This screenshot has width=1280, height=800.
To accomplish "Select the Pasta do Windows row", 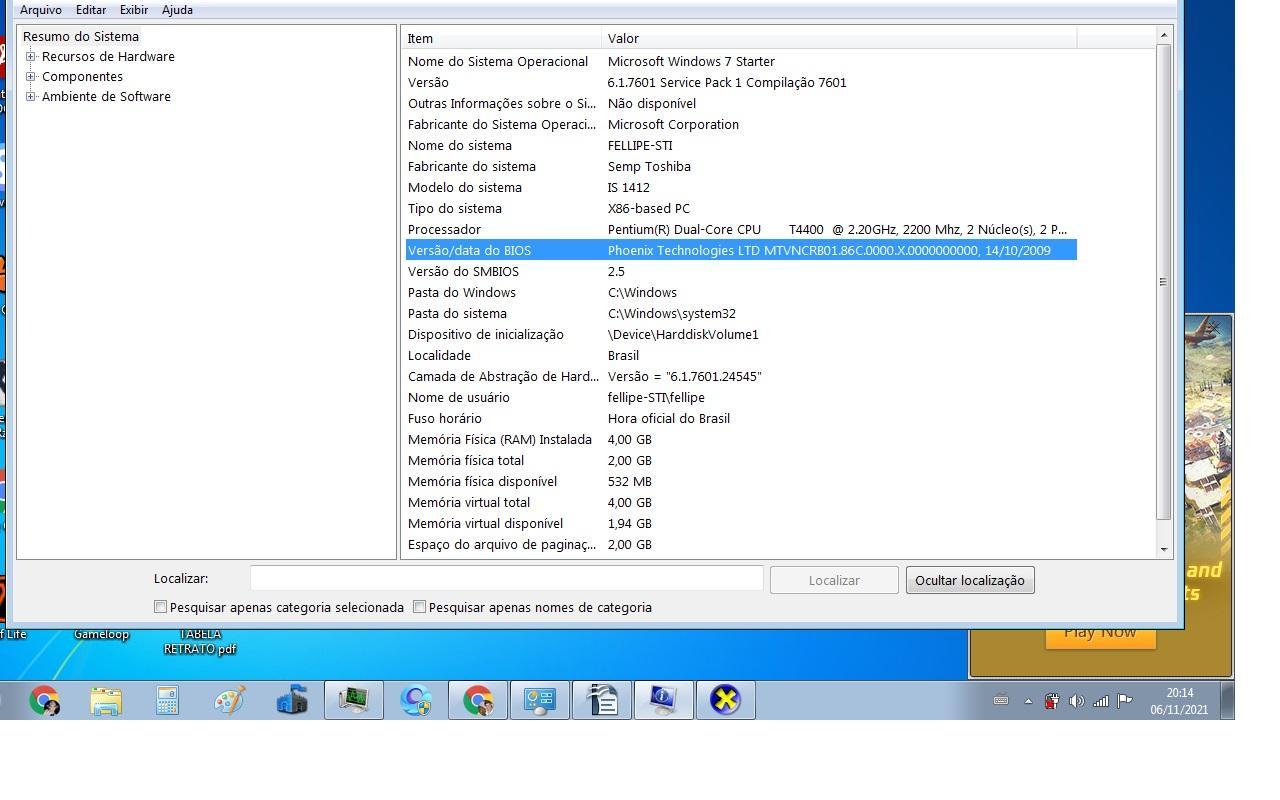I will tap(741, 292).
